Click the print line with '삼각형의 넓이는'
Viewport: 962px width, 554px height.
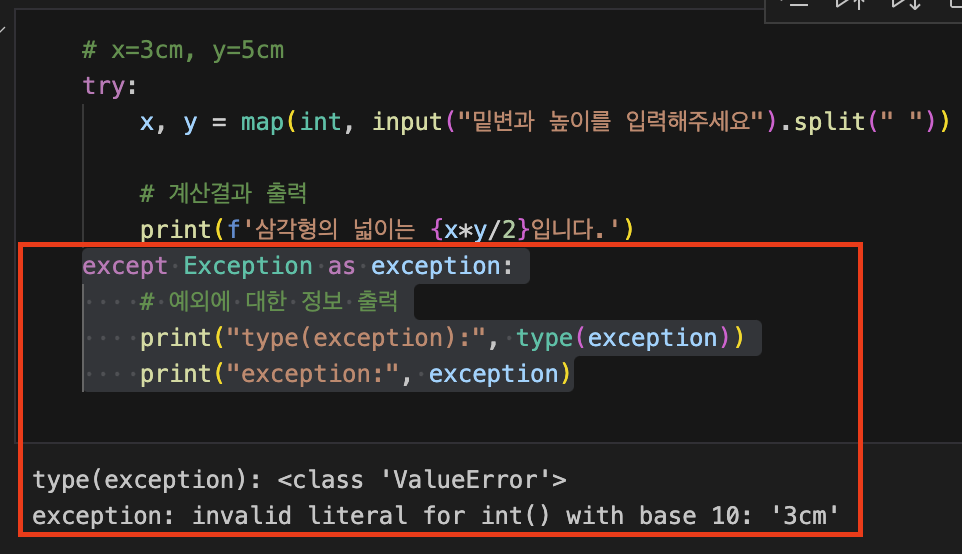pyautogui.click(x=387, y=230)
